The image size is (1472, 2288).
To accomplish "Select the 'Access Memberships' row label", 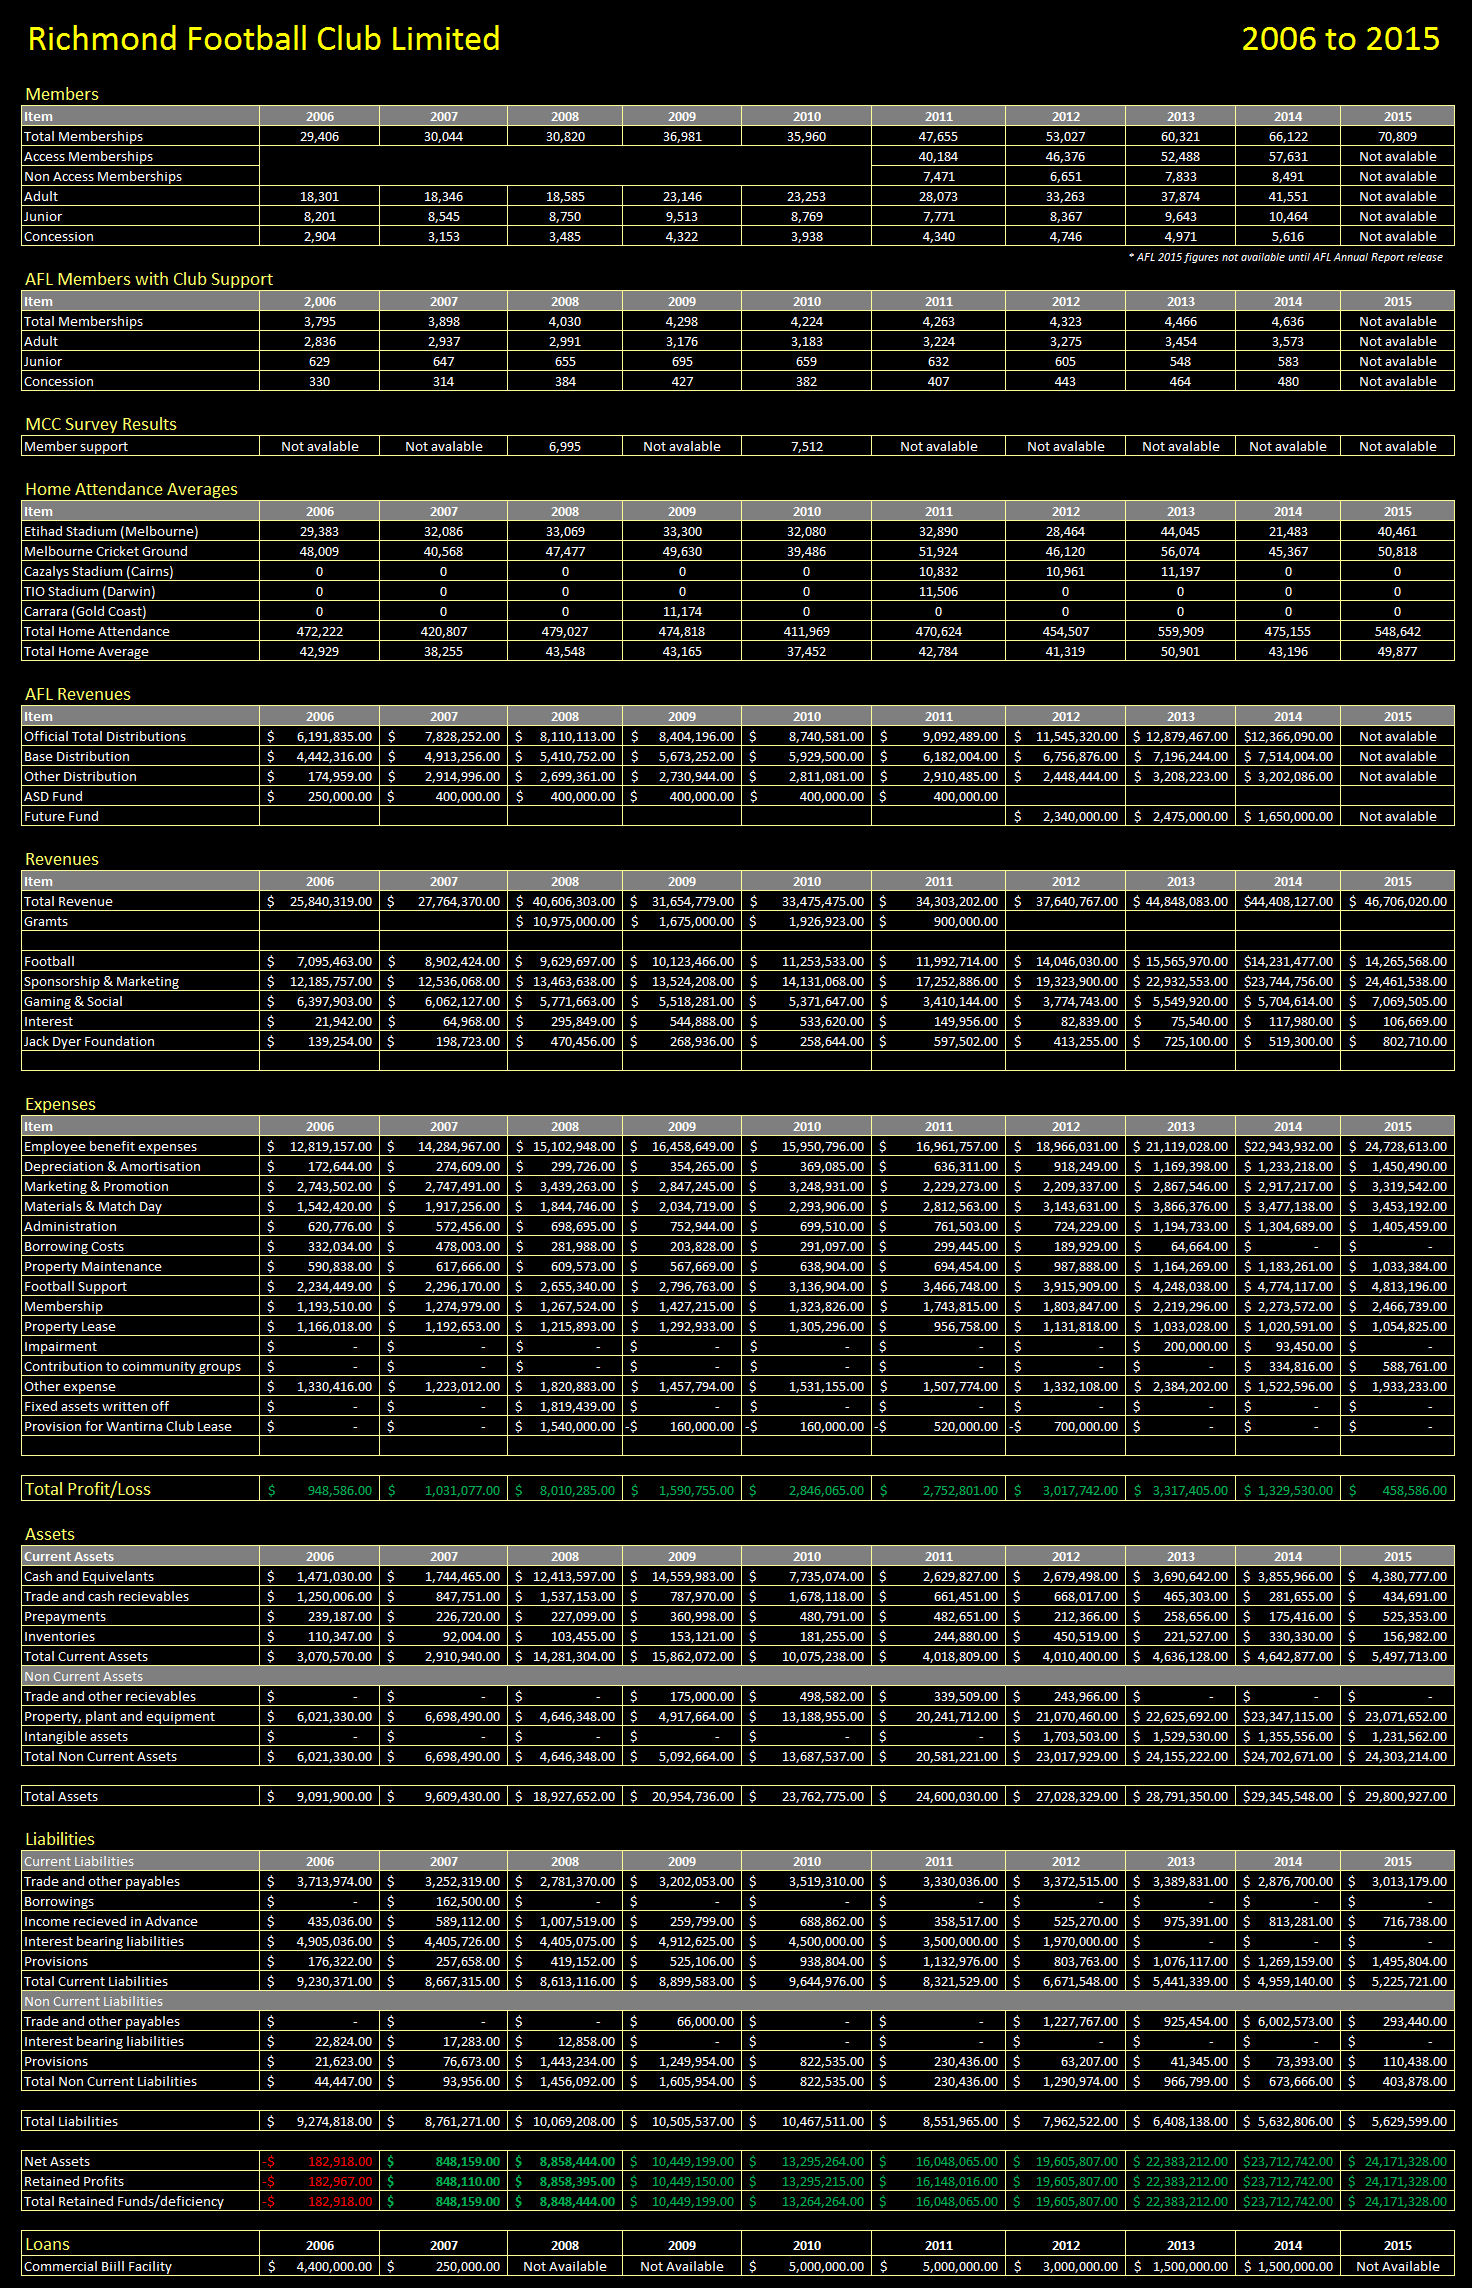I will pyautogui.click(x=89, y=156).
